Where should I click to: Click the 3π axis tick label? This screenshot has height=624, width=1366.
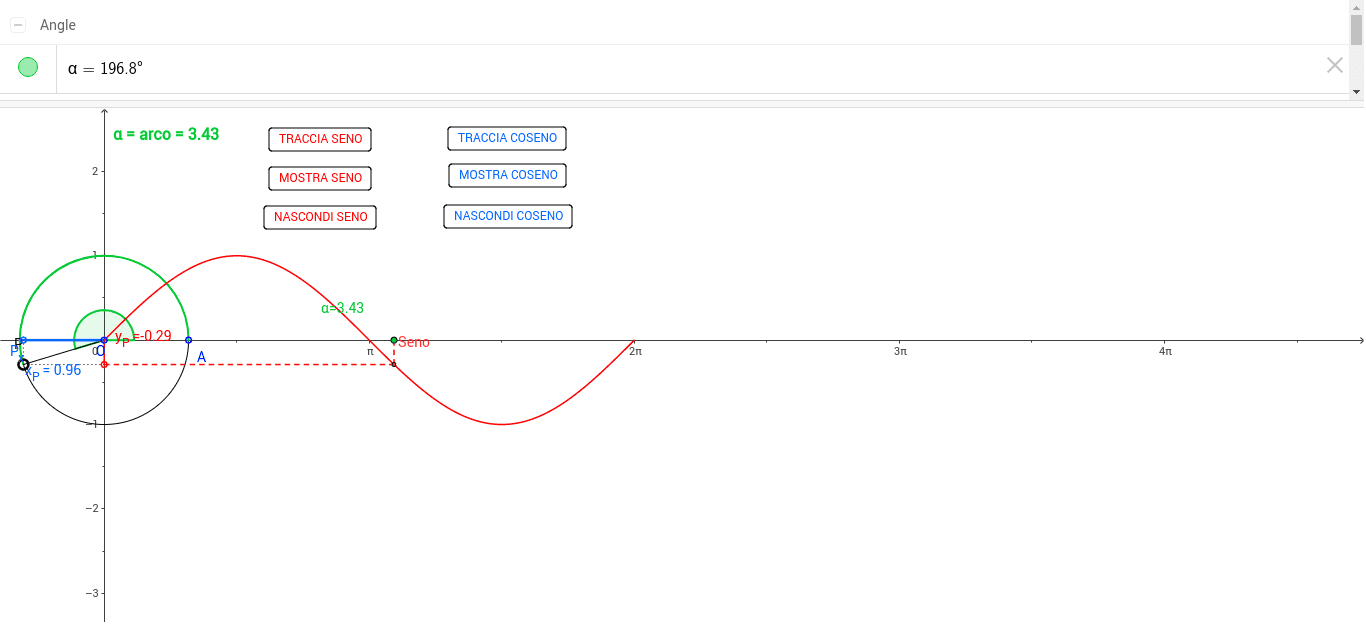click(x=900, y=351)
